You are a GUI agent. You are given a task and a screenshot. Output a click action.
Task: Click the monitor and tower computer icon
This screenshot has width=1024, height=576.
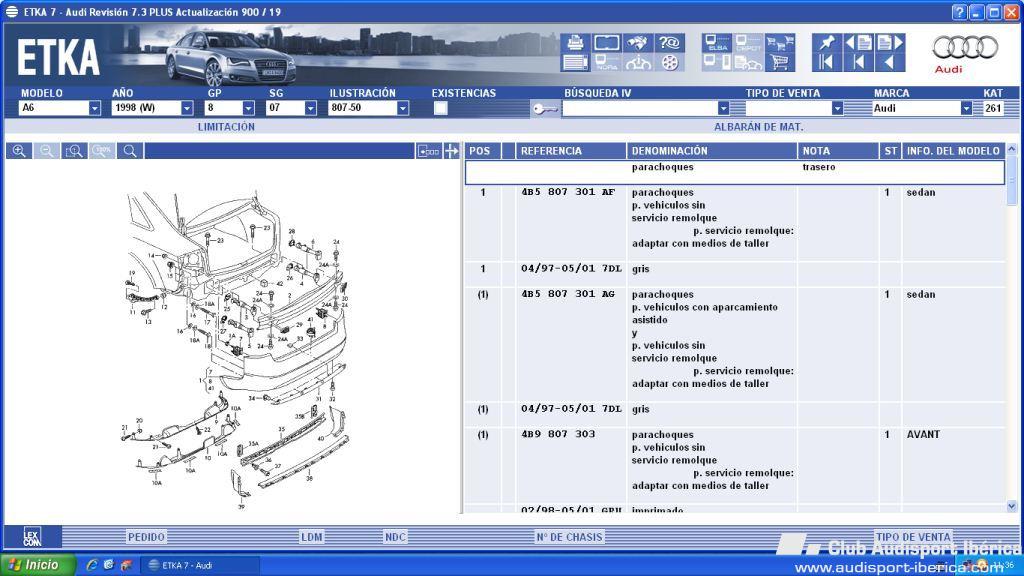click(x=717, y=63)
